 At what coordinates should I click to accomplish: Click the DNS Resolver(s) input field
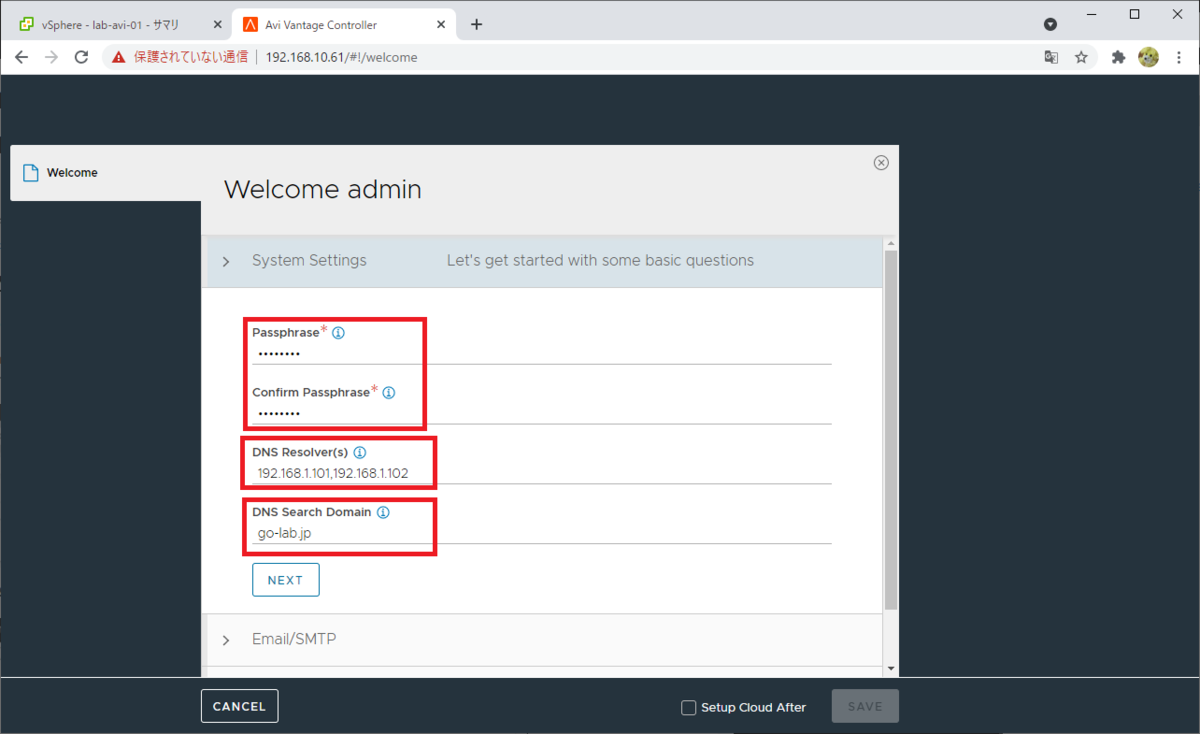tap(541, 473)
